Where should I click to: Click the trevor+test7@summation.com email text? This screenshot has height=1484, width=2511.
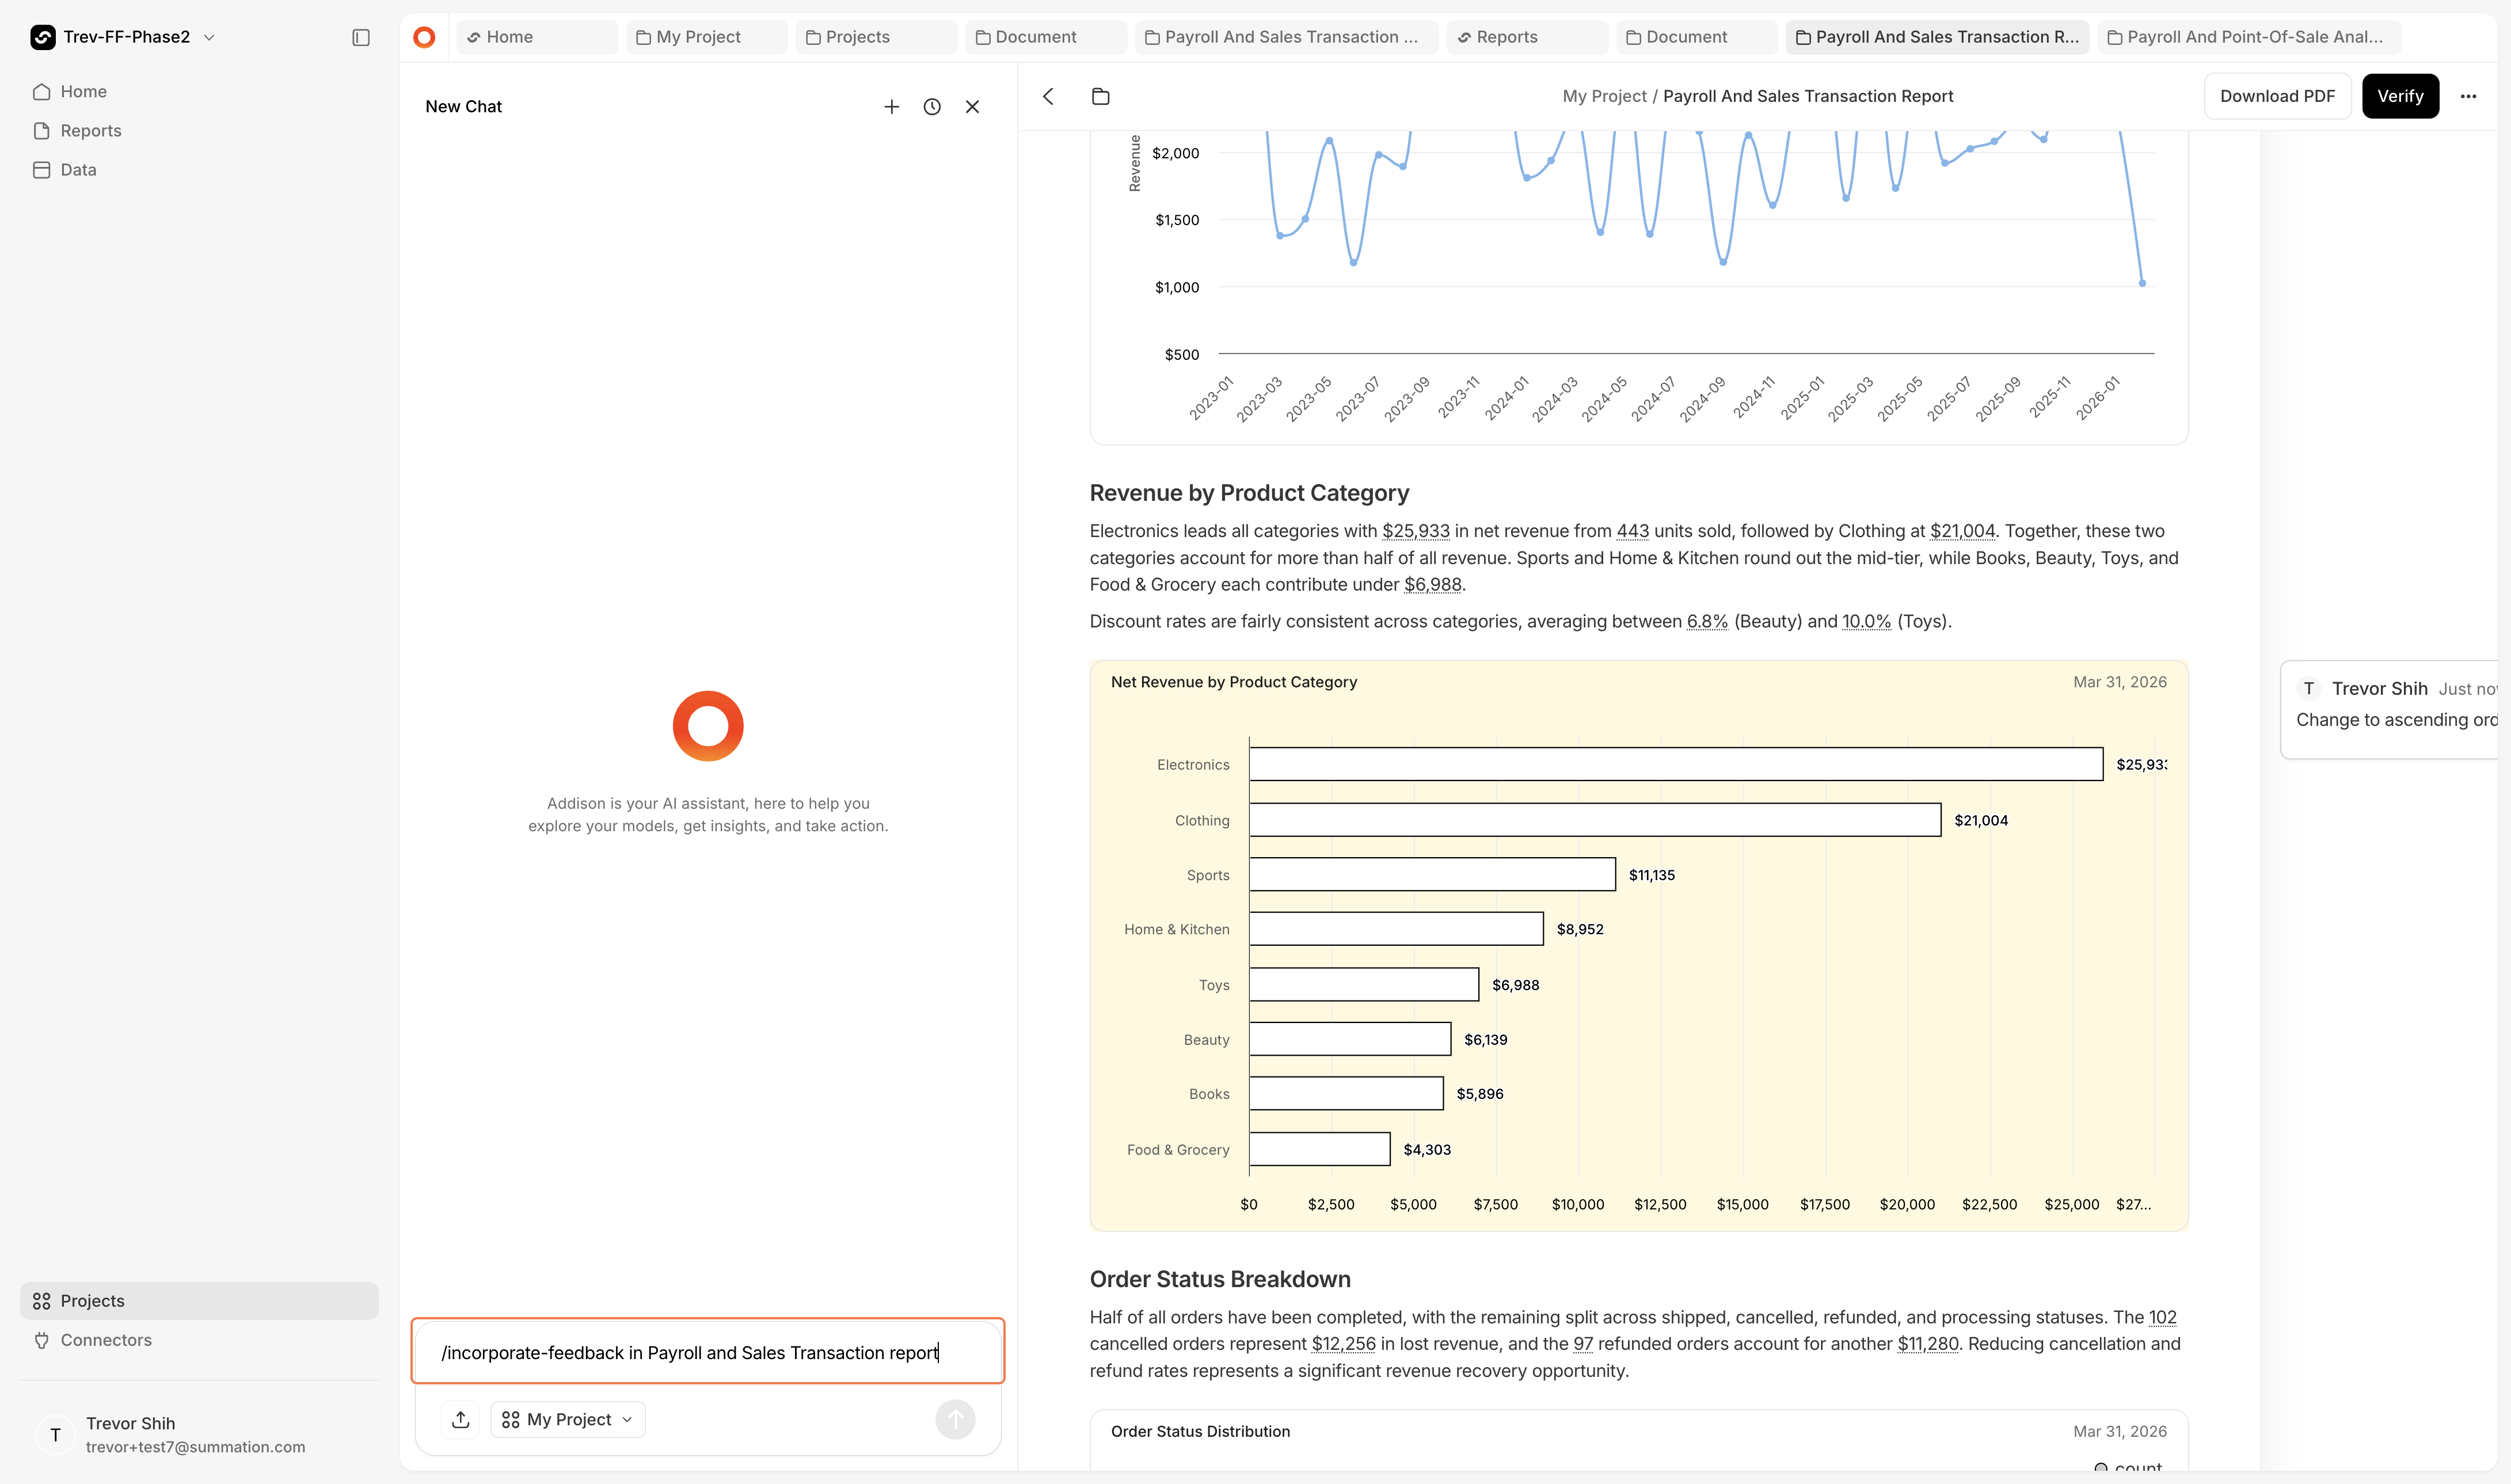(196, 1447)
